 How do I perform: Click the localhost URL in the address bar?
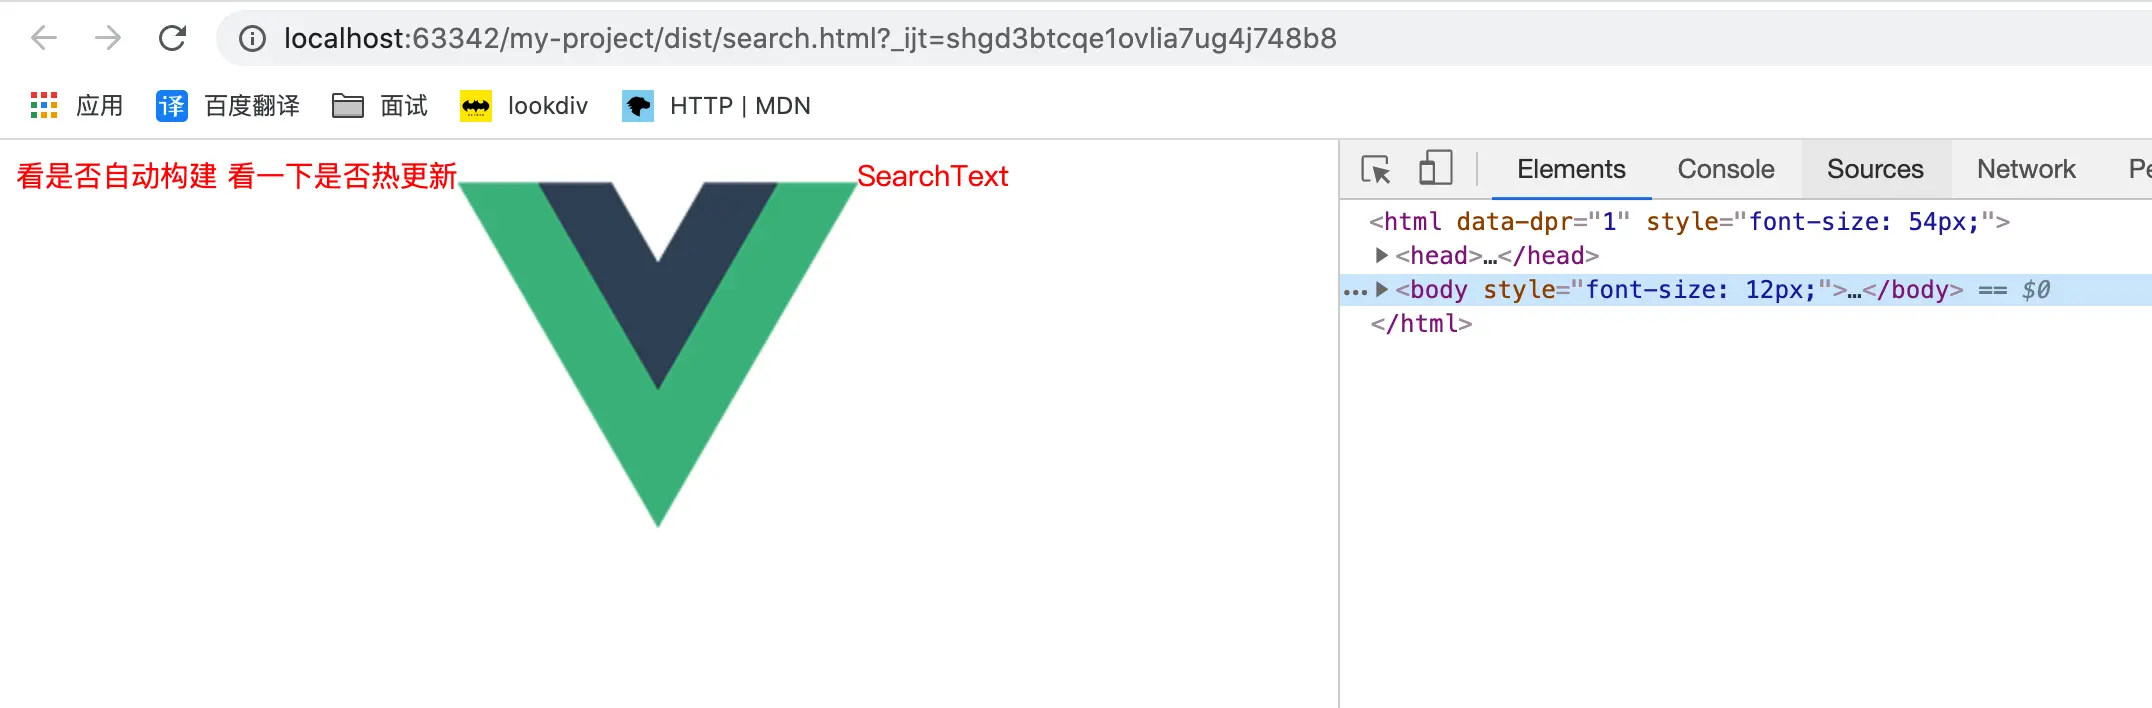coord(810,38)
